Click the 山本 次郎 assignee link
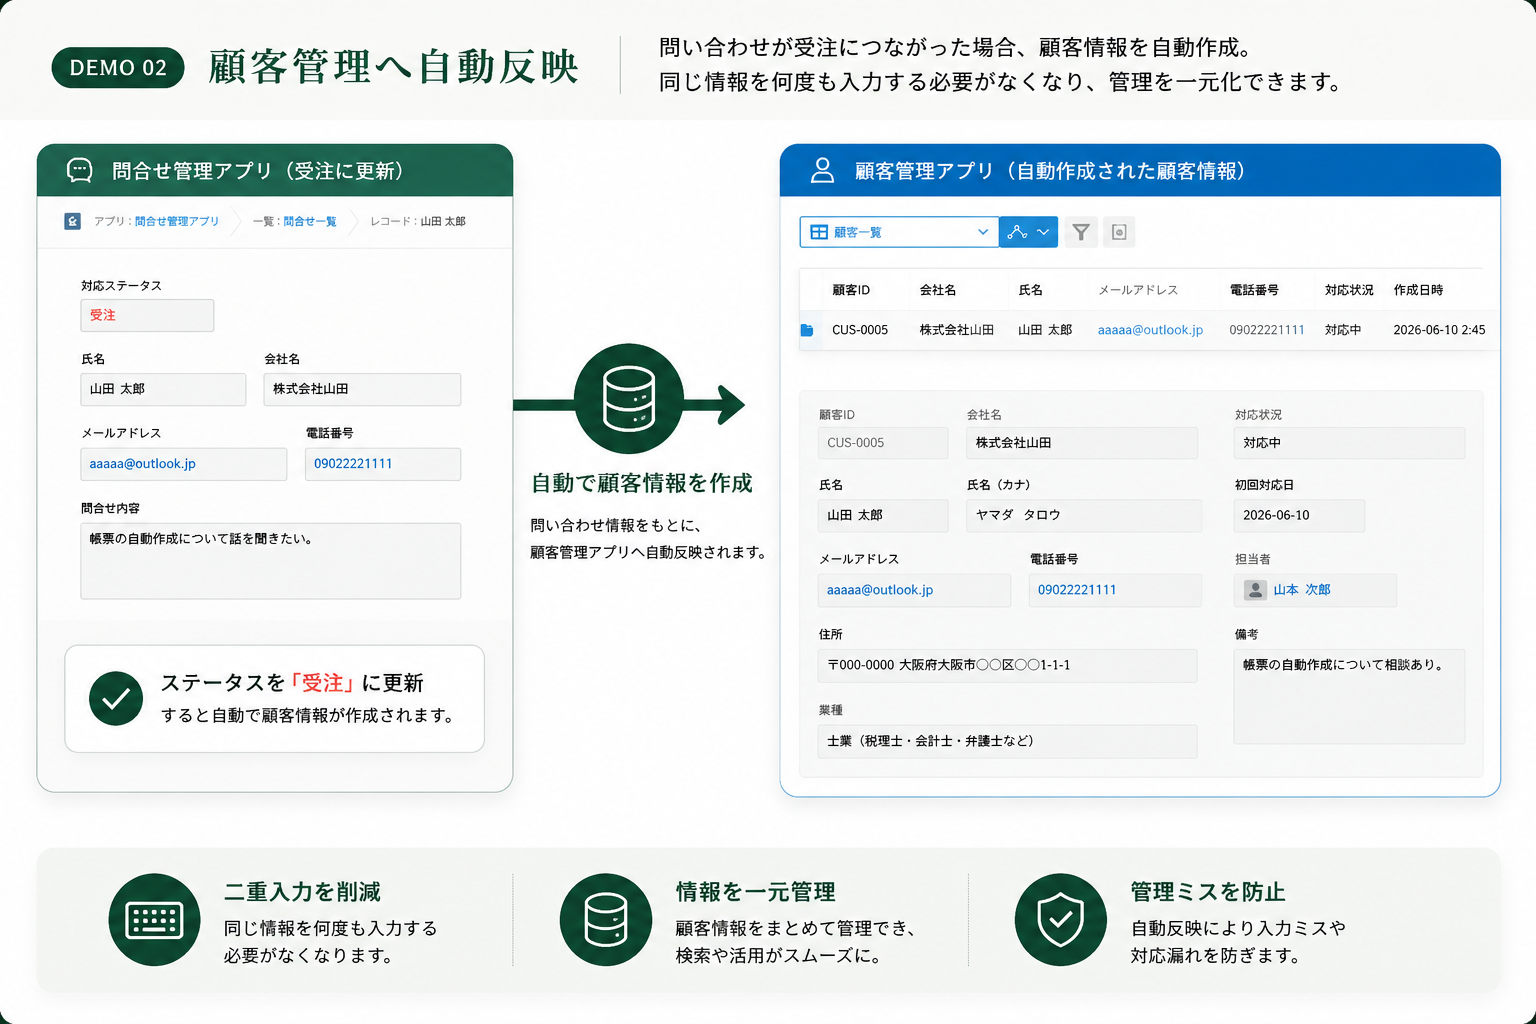The width and height of the screenshot is (1536, 1024). click(x=1302, y=590)
